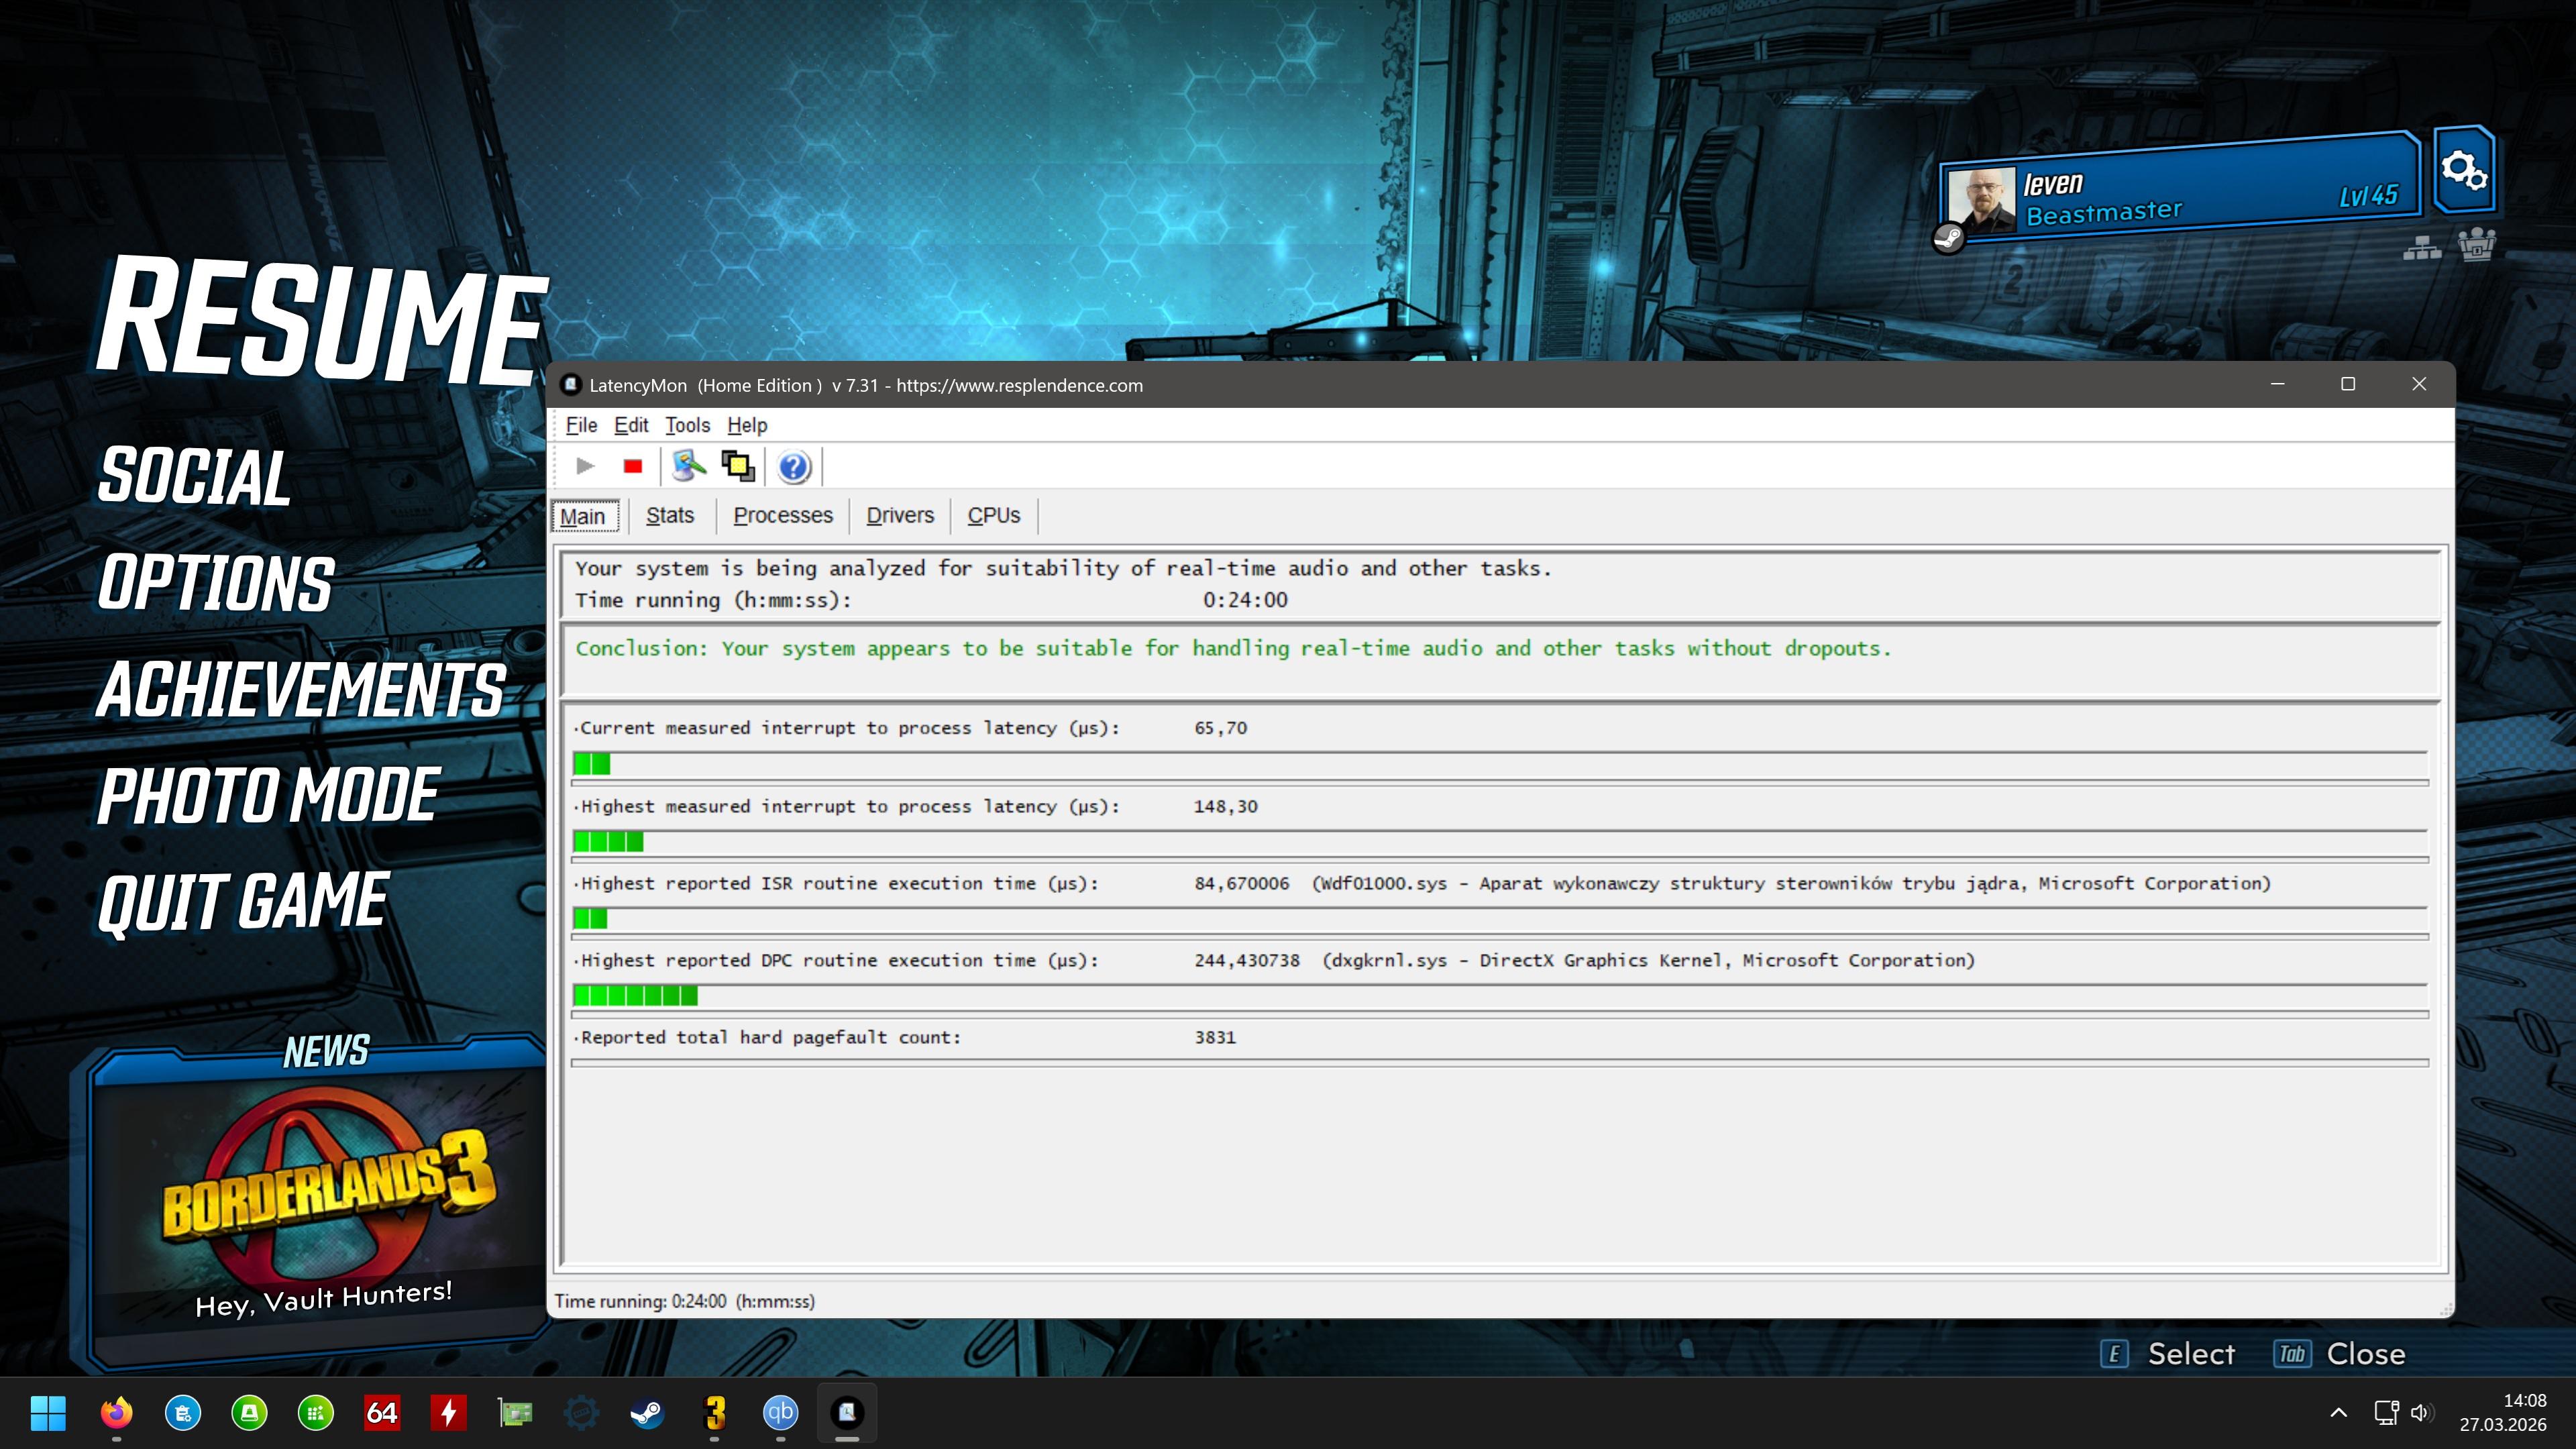This screenshot has width=2576, height=1449.
Task: Switch to the CPUs tab
Action: pos(993,516)
